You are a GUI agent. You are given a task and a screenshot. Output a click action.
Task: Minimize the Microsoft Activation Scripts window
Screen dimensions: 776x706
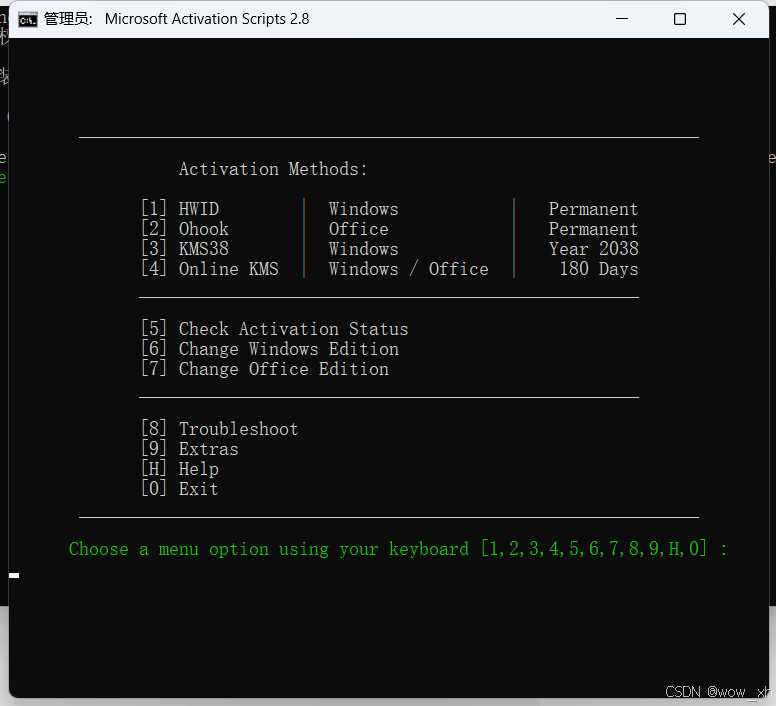(622, 19)
